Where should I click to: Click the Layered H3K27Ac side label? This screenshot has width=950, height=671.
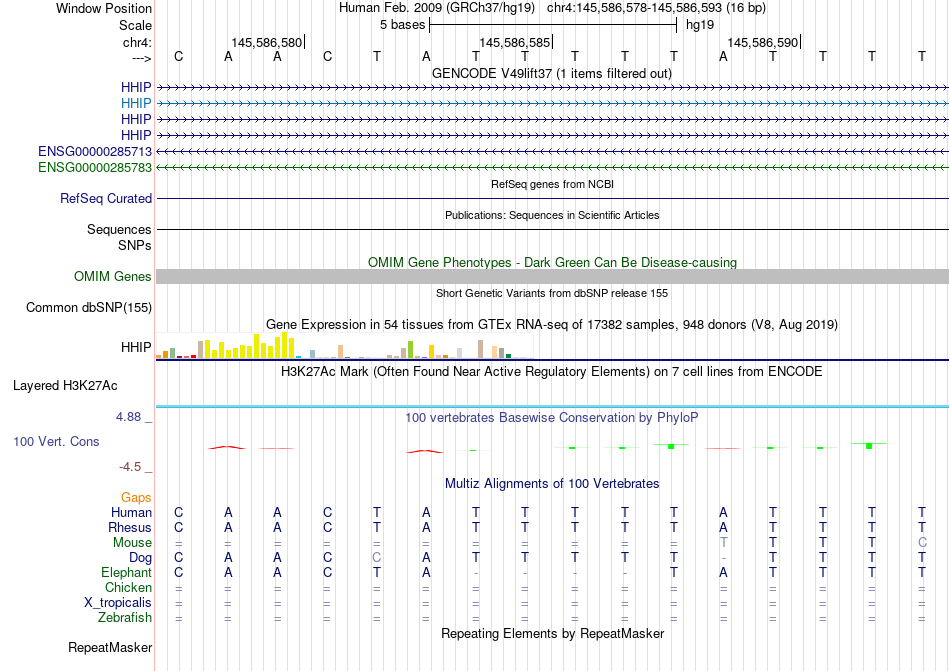point(65,386)
